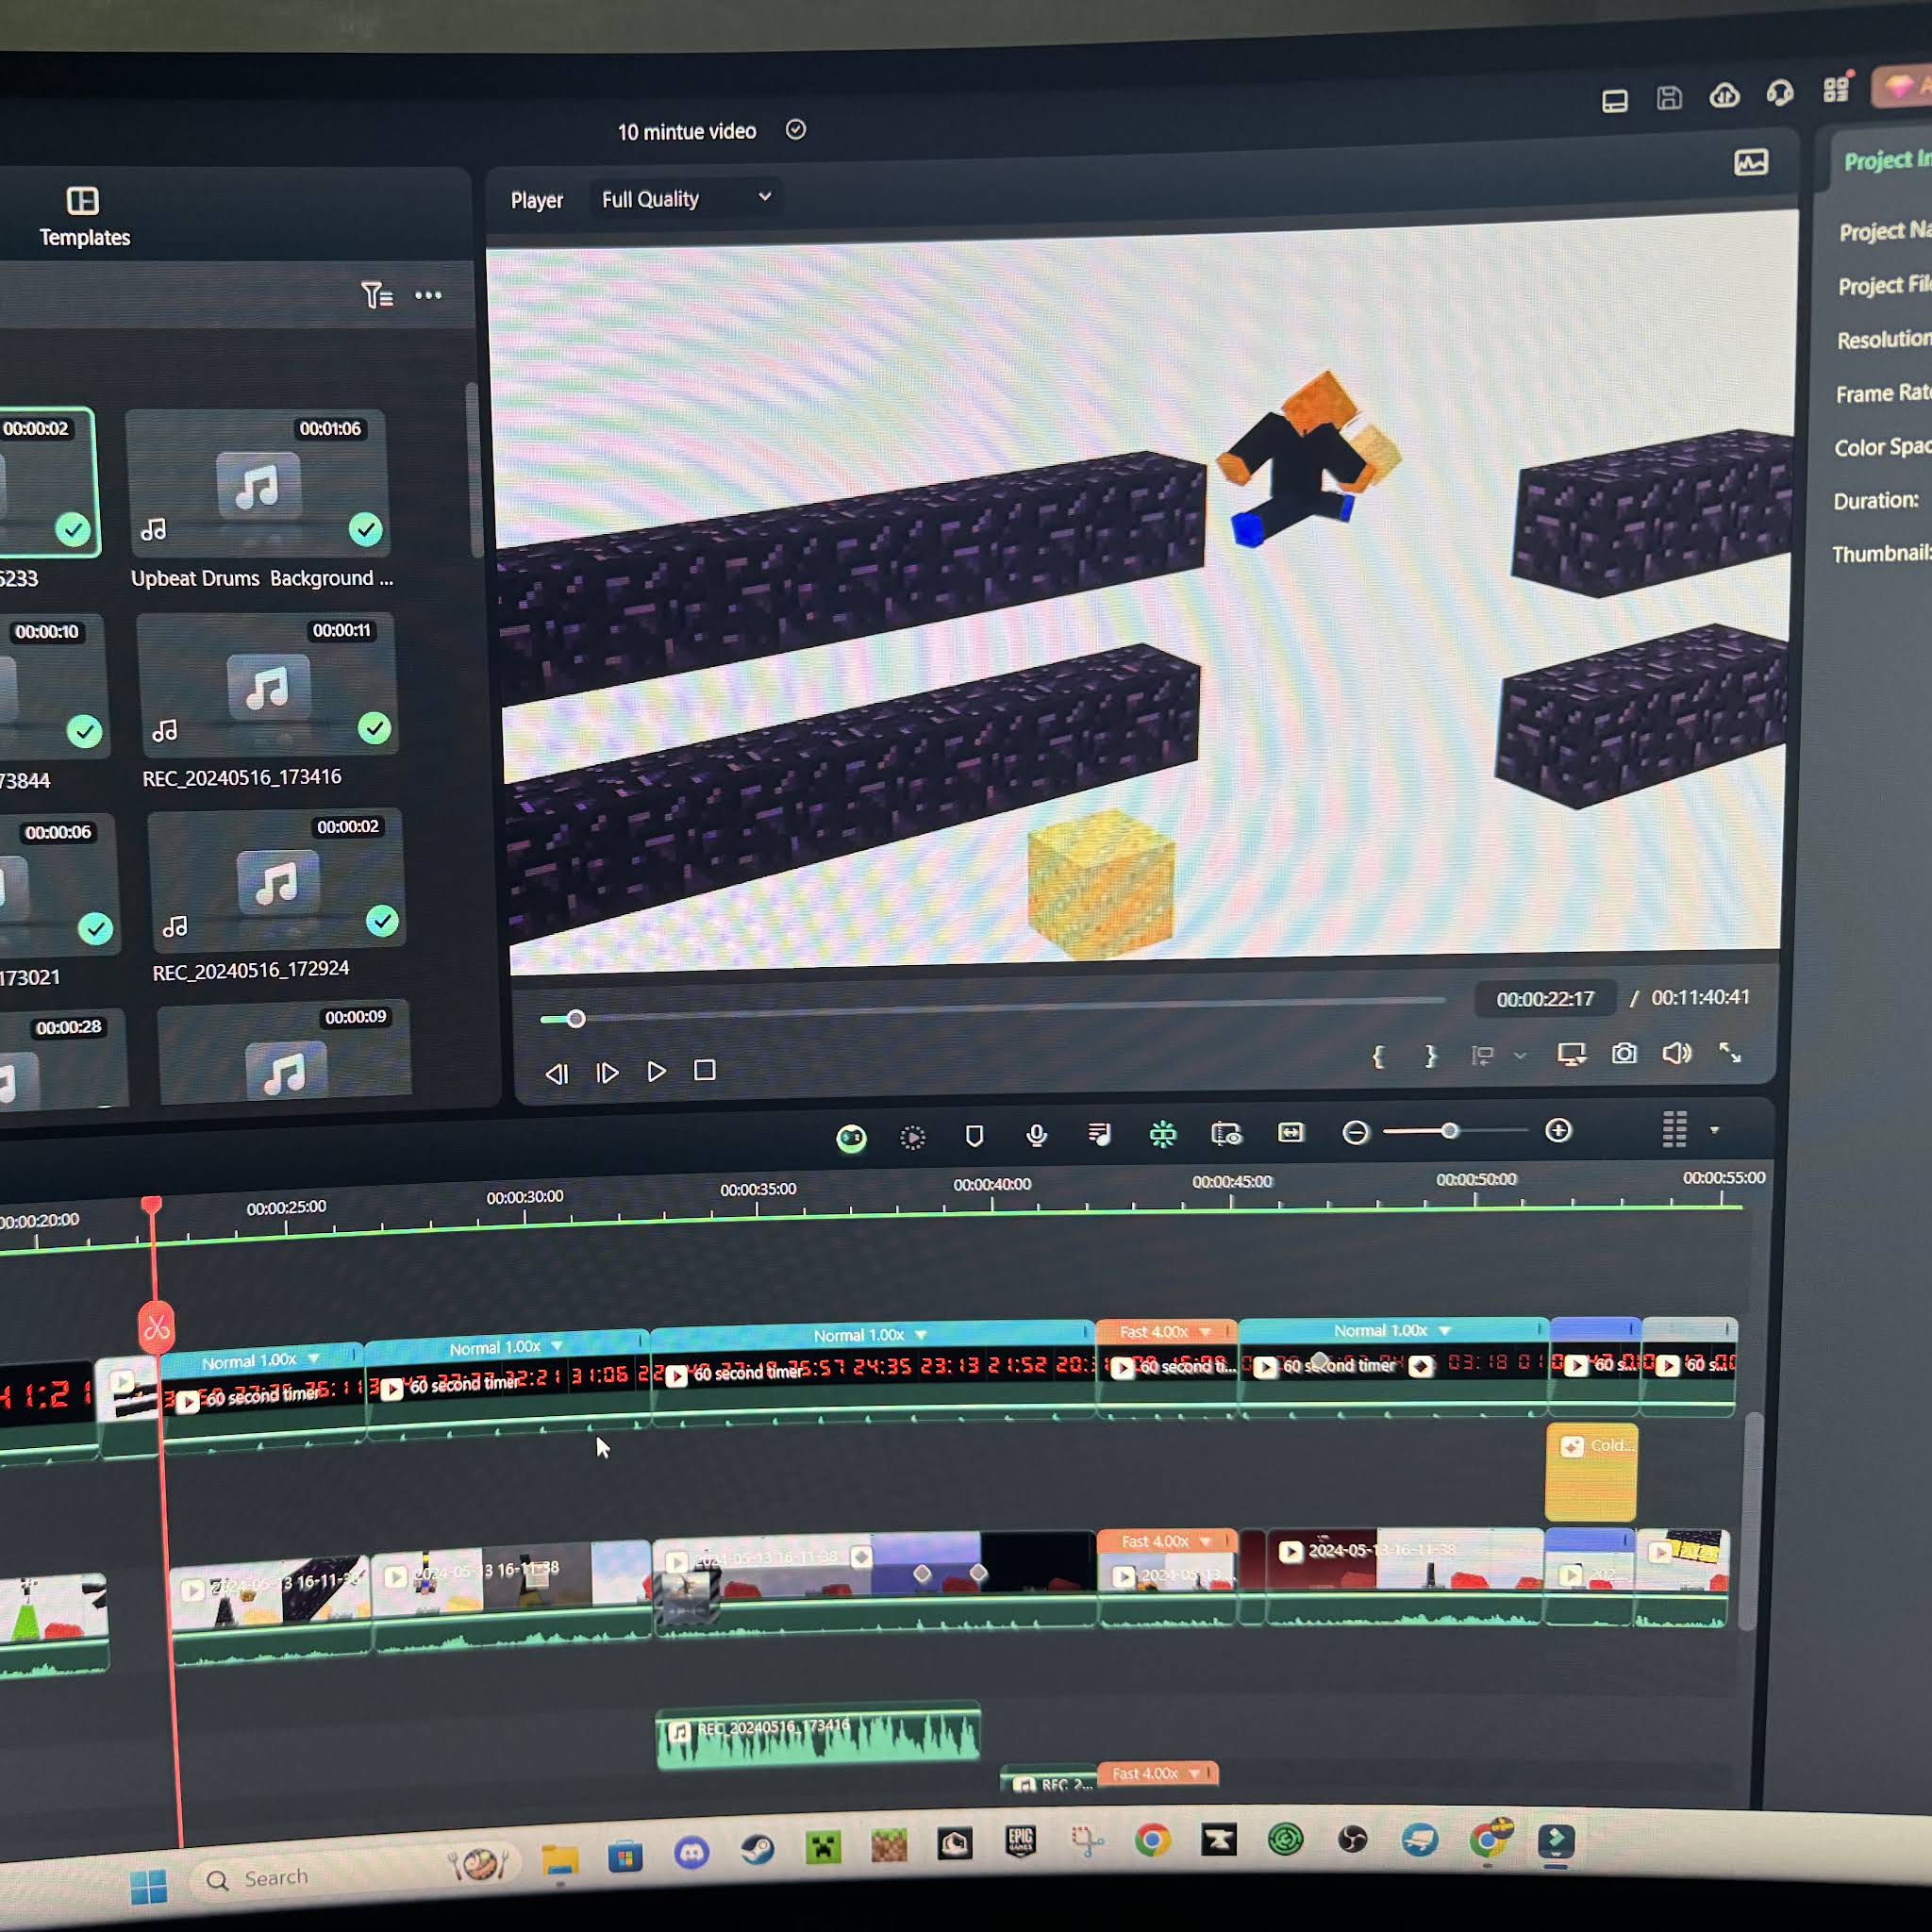Switch to the Templates tab
This screenshot has width=1932, height=1932.
click(84, 217)
